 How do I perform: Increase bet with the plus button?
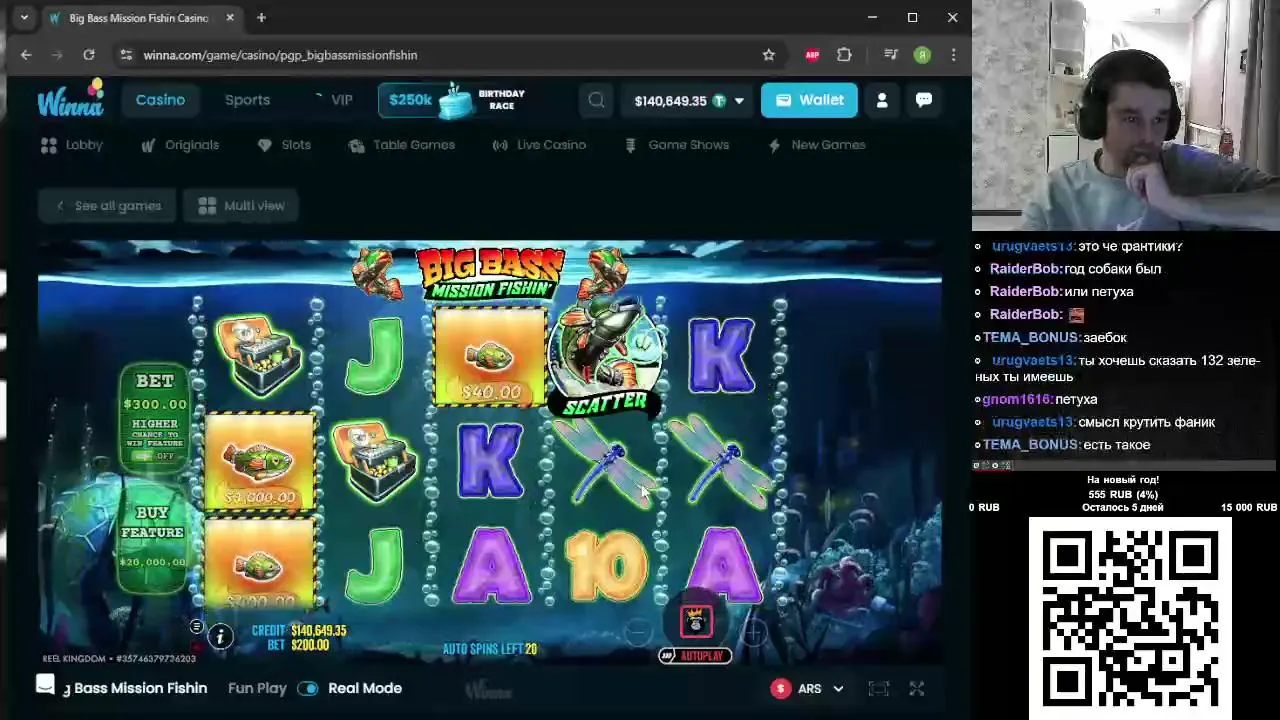tap(755, 631)
